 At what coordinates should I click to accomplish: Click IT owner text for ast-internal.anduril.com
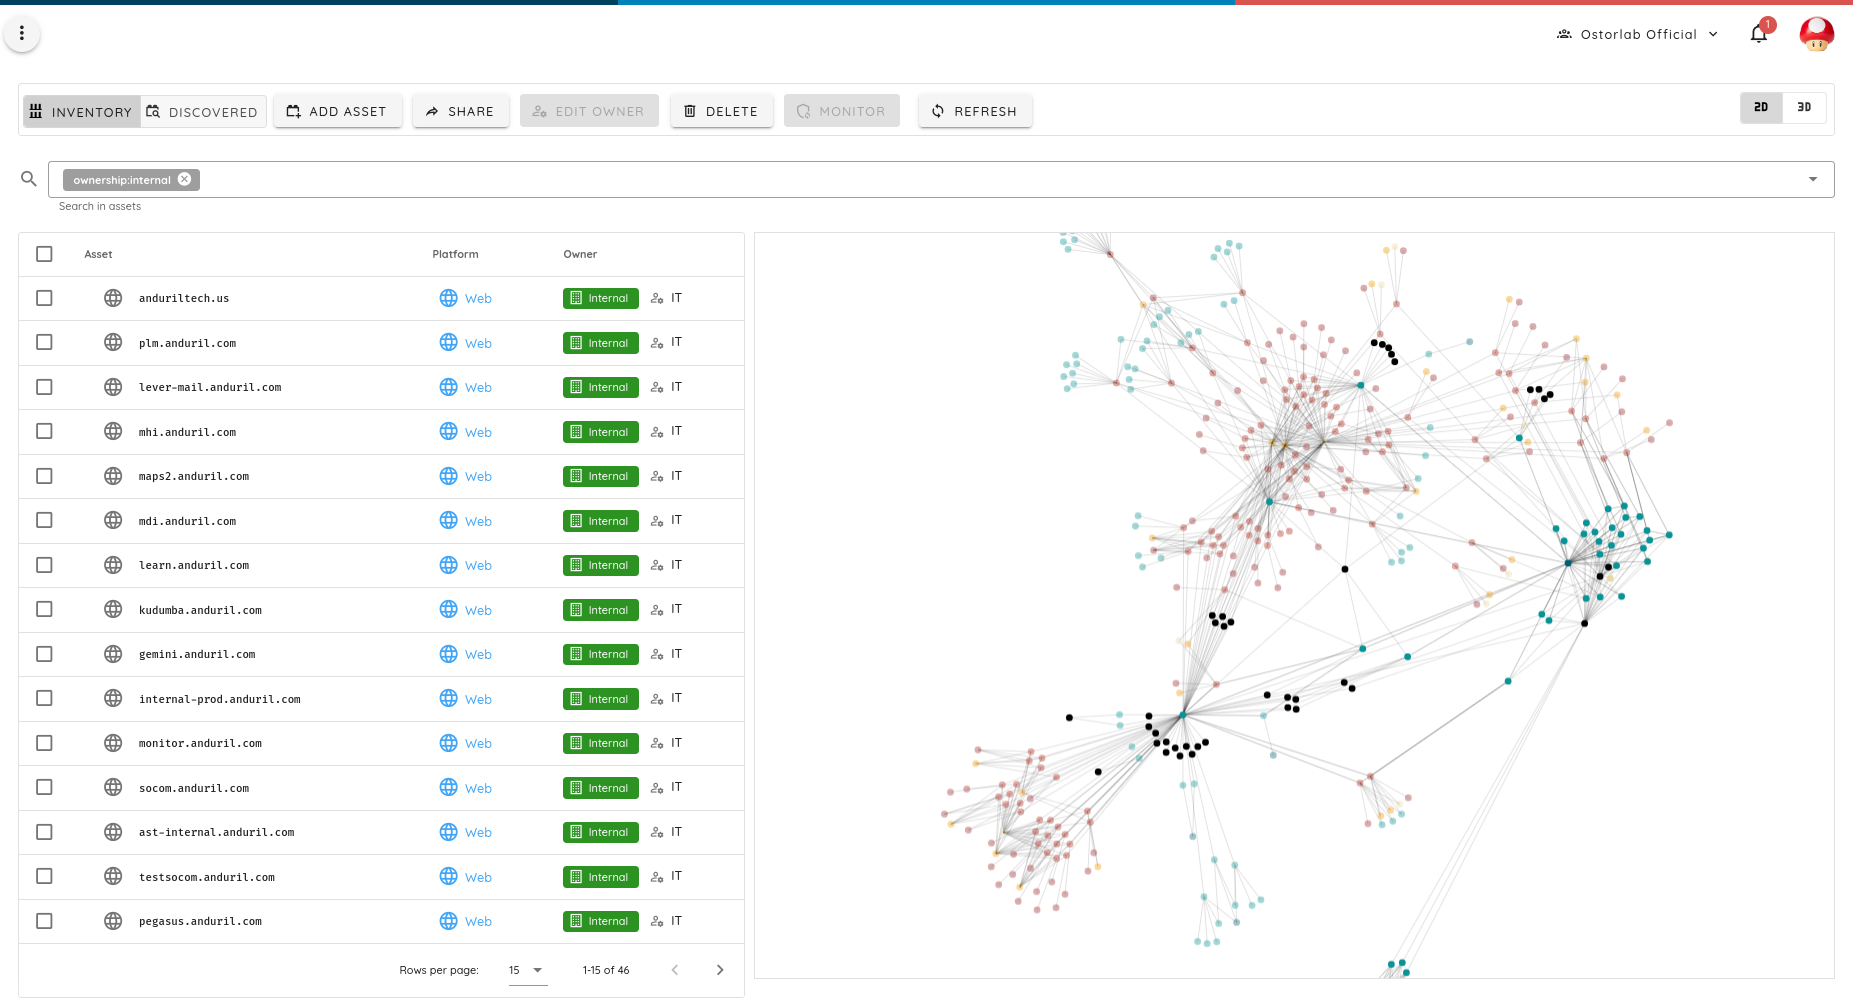(676, 832)
